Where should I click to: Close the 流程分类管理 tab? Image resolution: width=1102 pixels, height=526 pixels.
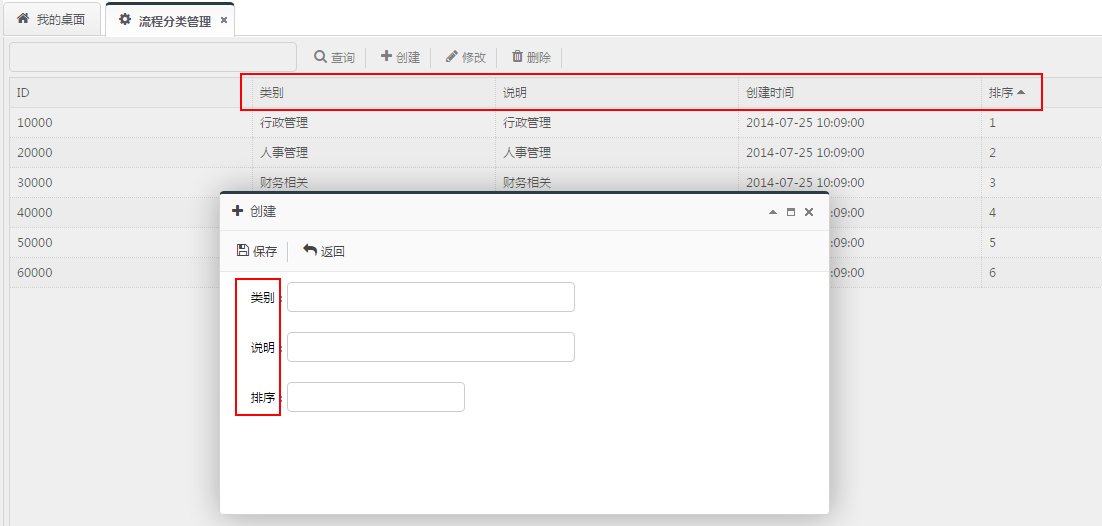pos(223,20)
